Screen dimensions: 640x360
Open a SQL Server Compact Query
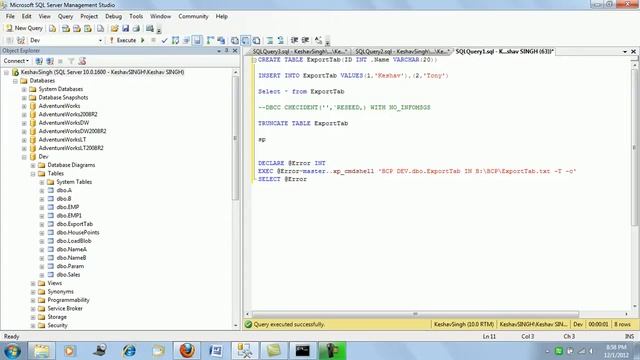pyautogui.click(x=100, y=29)
